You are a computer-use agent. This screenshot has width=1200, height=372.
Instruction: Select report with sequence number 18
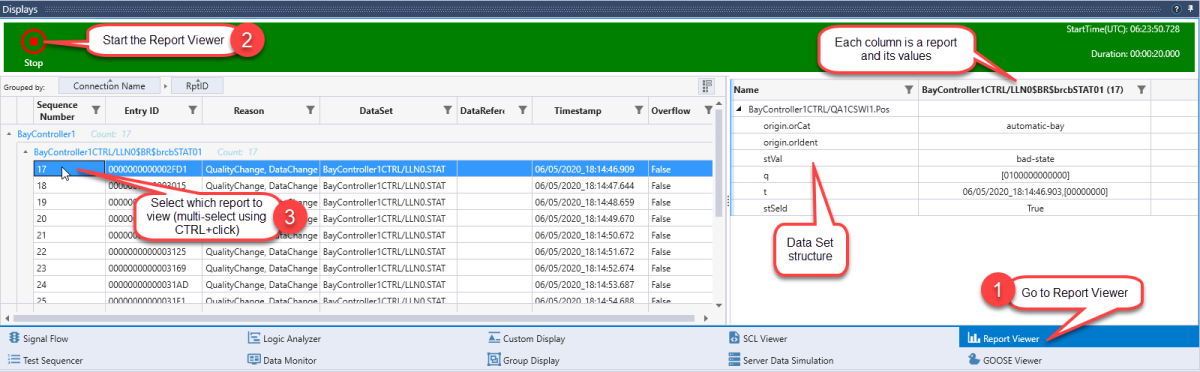point(372,186)
